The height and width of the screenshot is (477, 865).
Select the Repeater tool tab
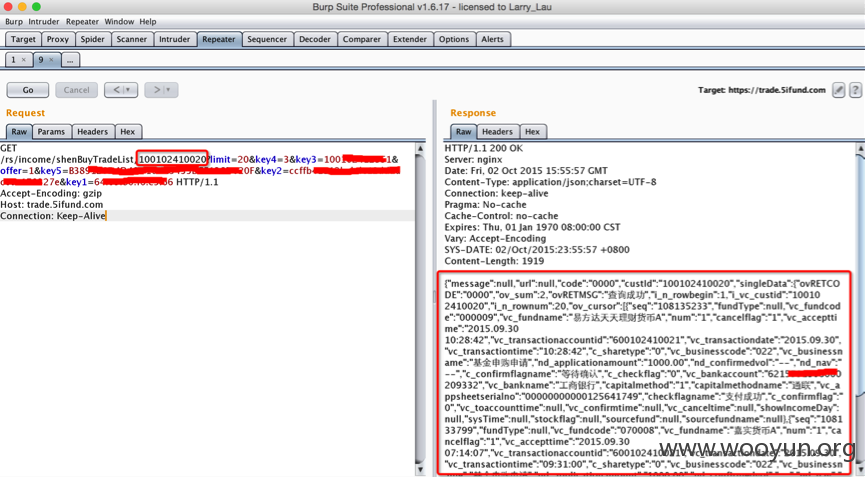click(219, 39)
